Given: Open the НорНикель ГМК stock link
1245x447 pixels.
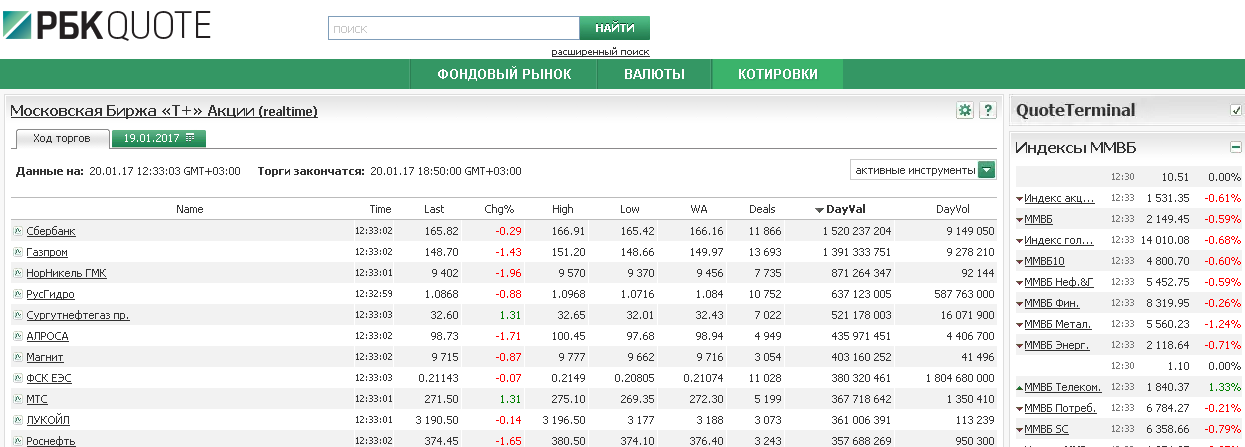Looking at the screenshot, I should pyautogui.click(x=66, y=273).
